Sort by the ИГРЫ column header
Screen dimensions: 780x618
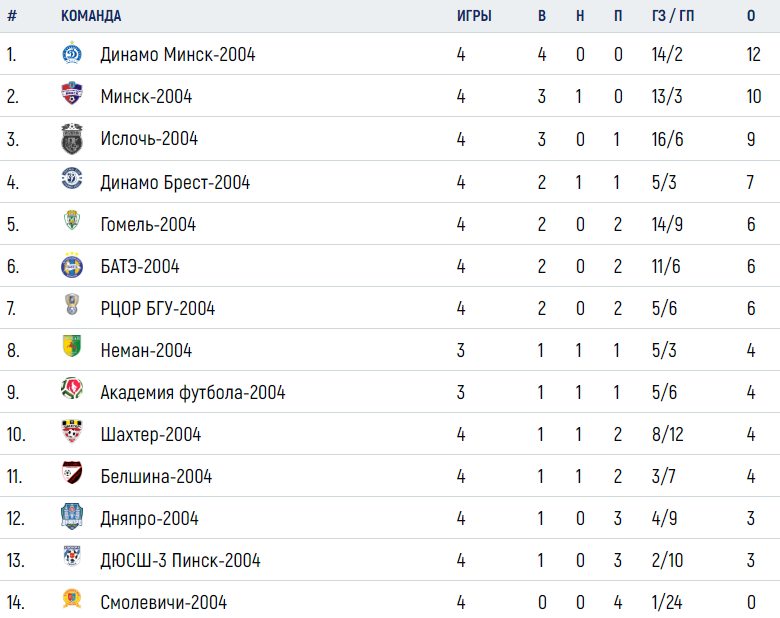click(474, 16)
